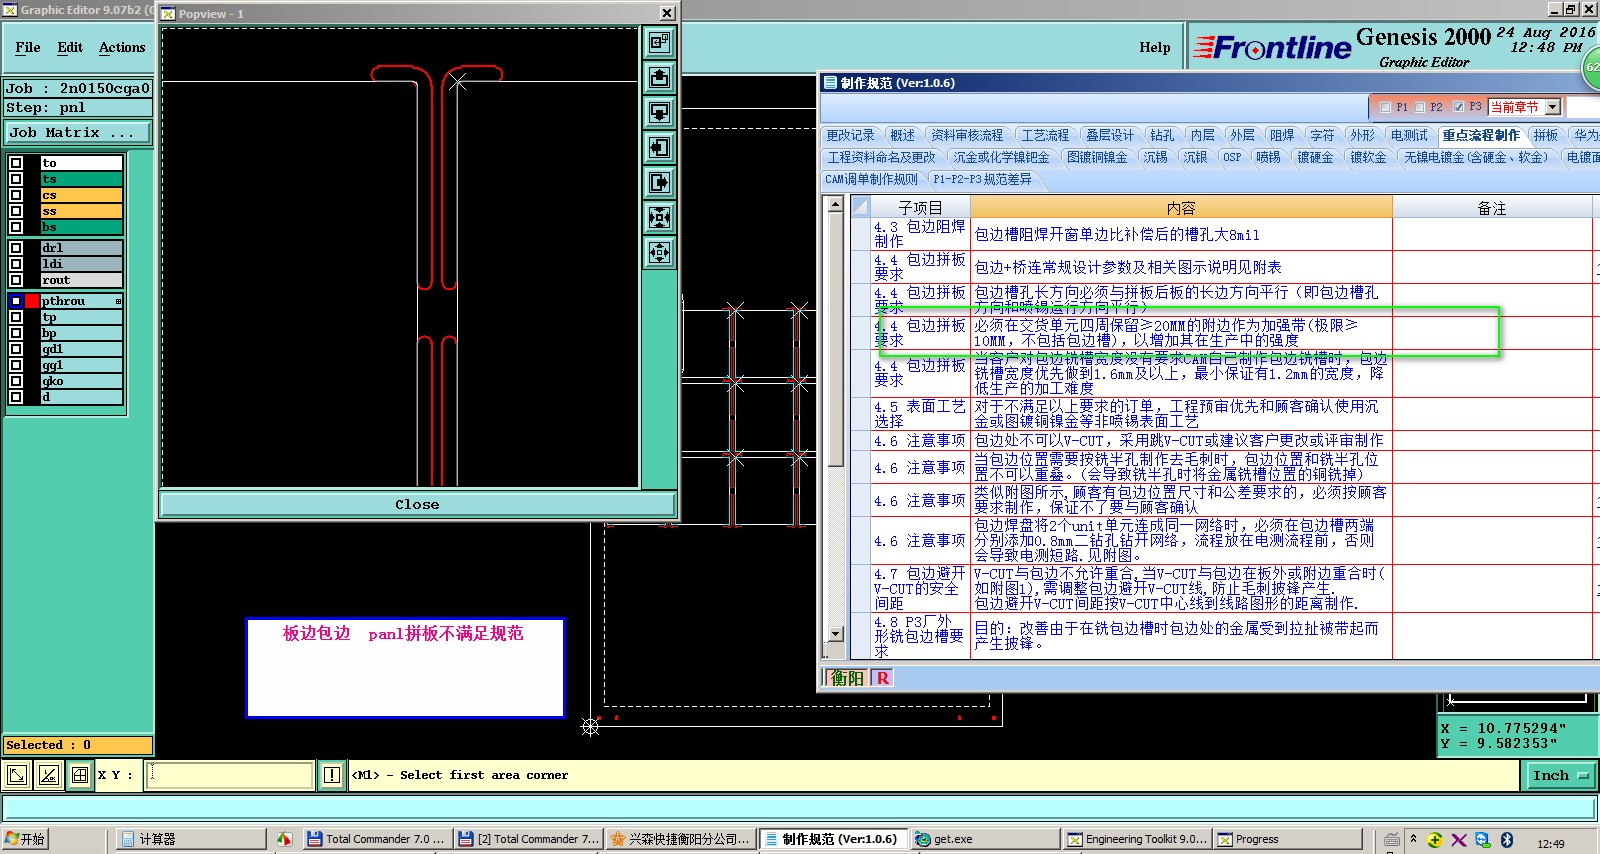1600x854 pixels.
Task: Click the zoom-out arrows icon in Popview
Action: click(x=659, y=253)
